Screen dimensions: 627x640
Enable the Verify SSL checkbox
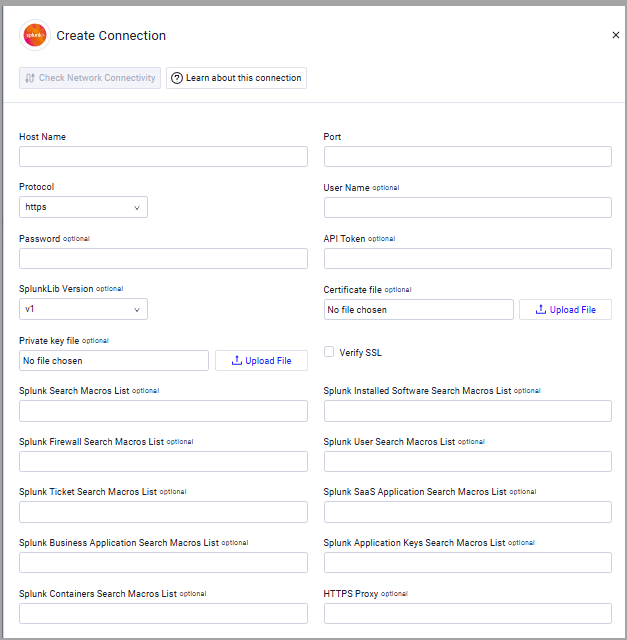[x=329, y=352]
